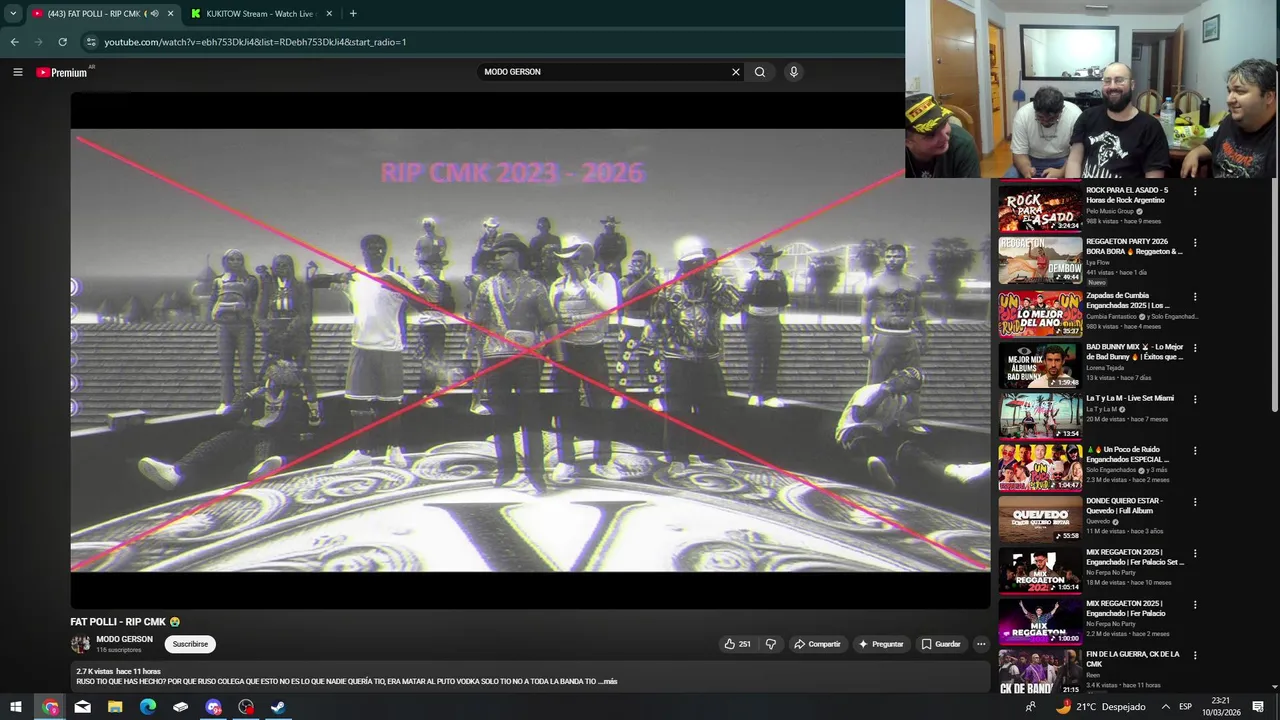Open options menu for Un Poco de Ruido

(x=1194, y=451)
